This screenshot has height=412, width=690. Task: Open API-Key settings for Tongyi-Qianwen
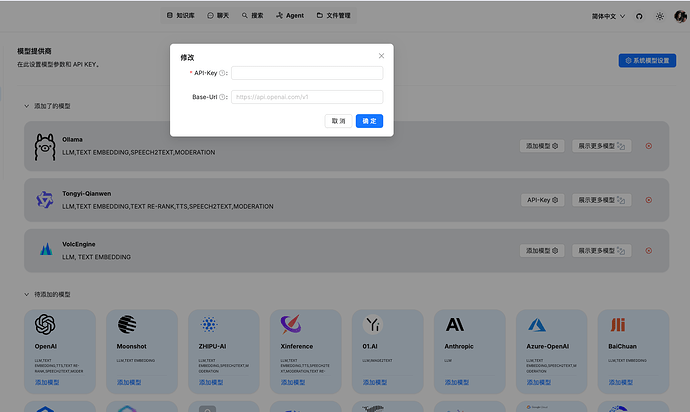coord(542,200)
